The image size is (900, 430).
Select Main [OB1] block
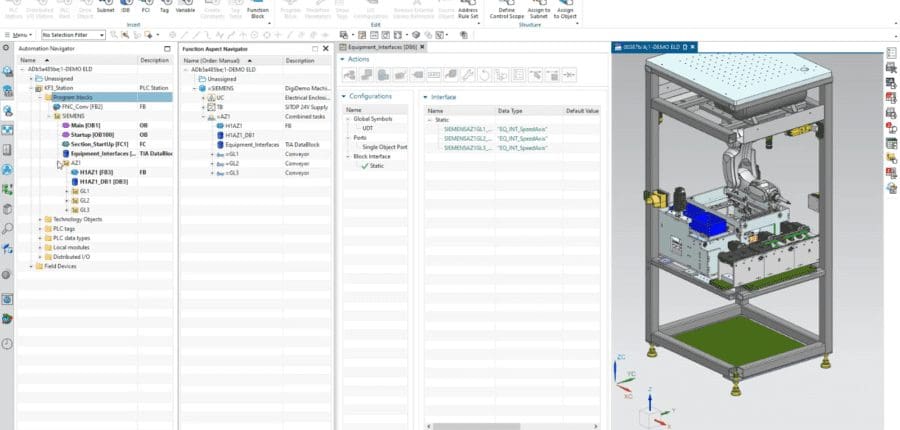click(86, 125)
